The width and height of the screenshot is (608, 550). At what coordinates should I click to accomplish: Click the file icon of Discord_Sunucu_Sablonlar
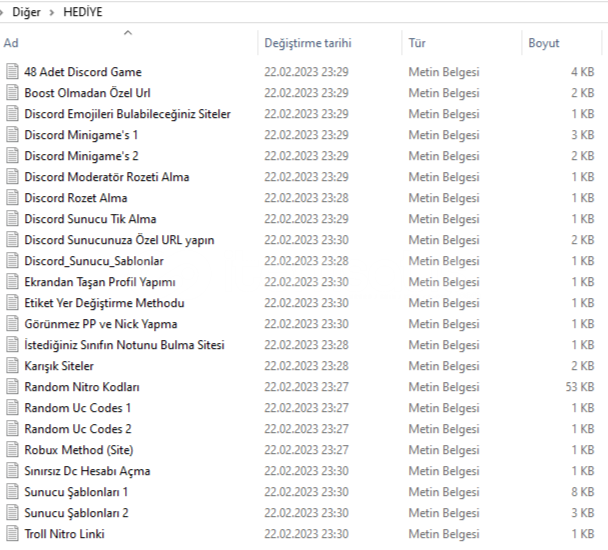(x=12, y=261)
